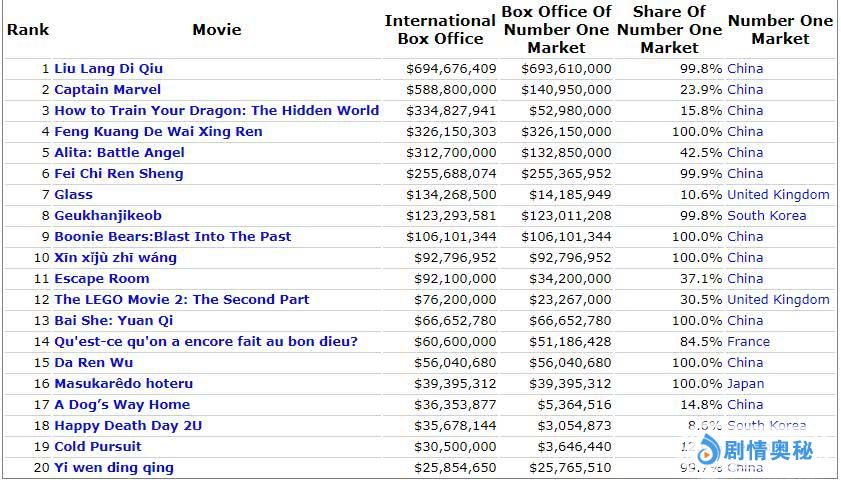Viewport: 841px width, 480px height.
Task: Open the Liu Lang Di Qiu movie link
Action: point(108,69)
